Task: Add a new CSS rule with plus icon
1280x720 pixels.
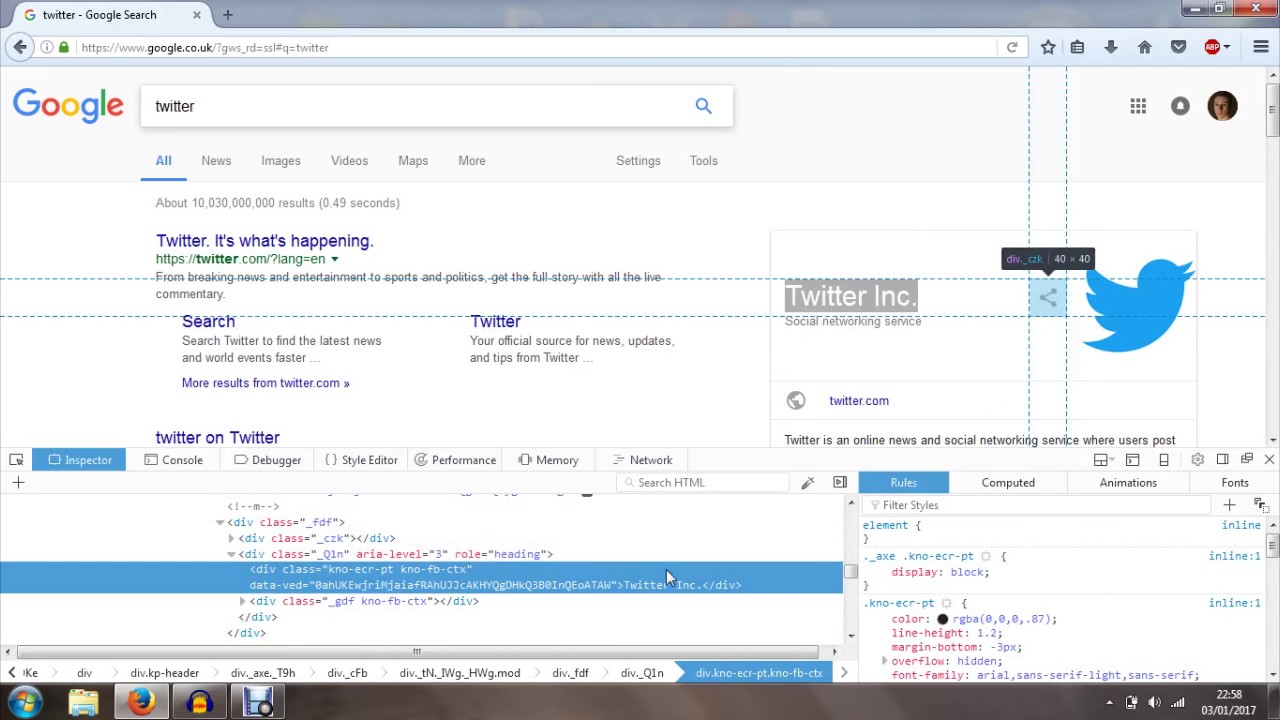Action: [x=1229, y=505]
